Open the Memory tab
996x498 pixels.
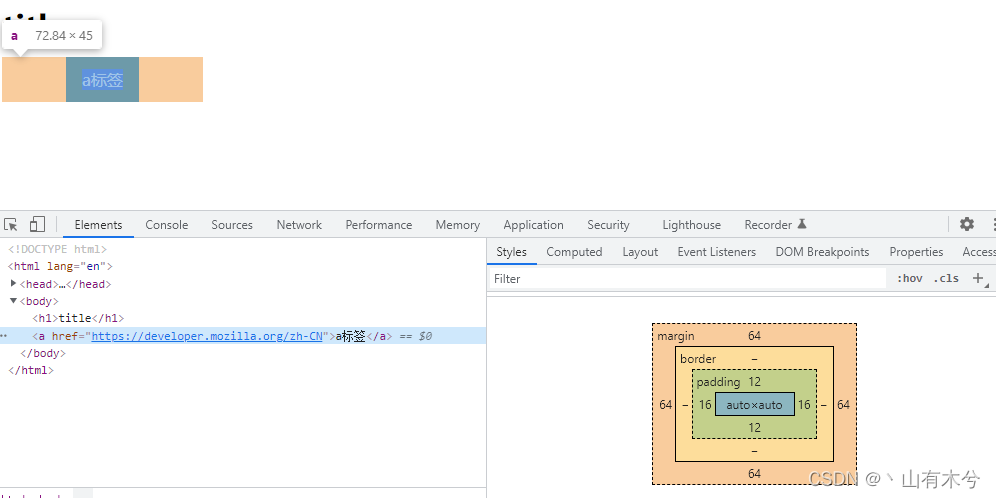(457, 225)
